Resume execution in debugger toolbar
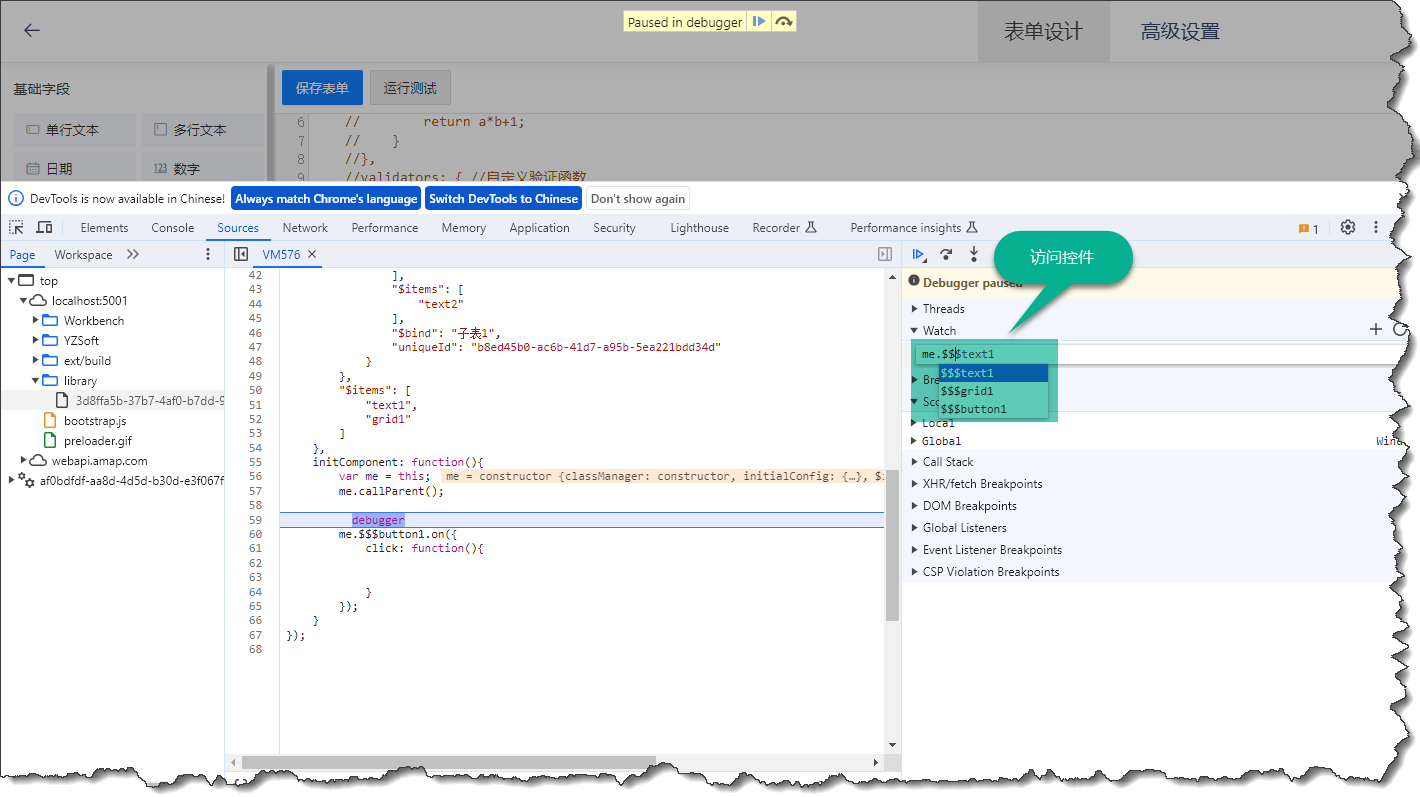Viewport: 1420px width, 797px height. coord(919,255)
